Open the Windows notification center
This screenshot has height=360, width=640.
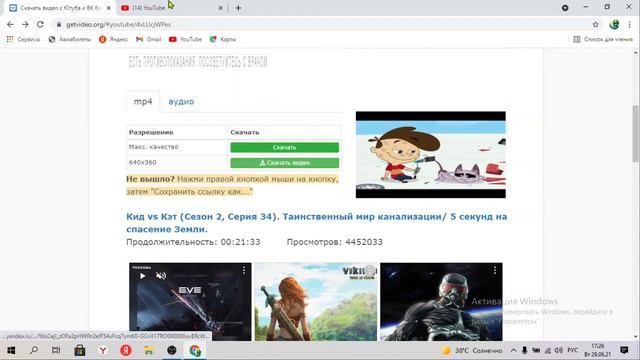[x=624, y=351]
